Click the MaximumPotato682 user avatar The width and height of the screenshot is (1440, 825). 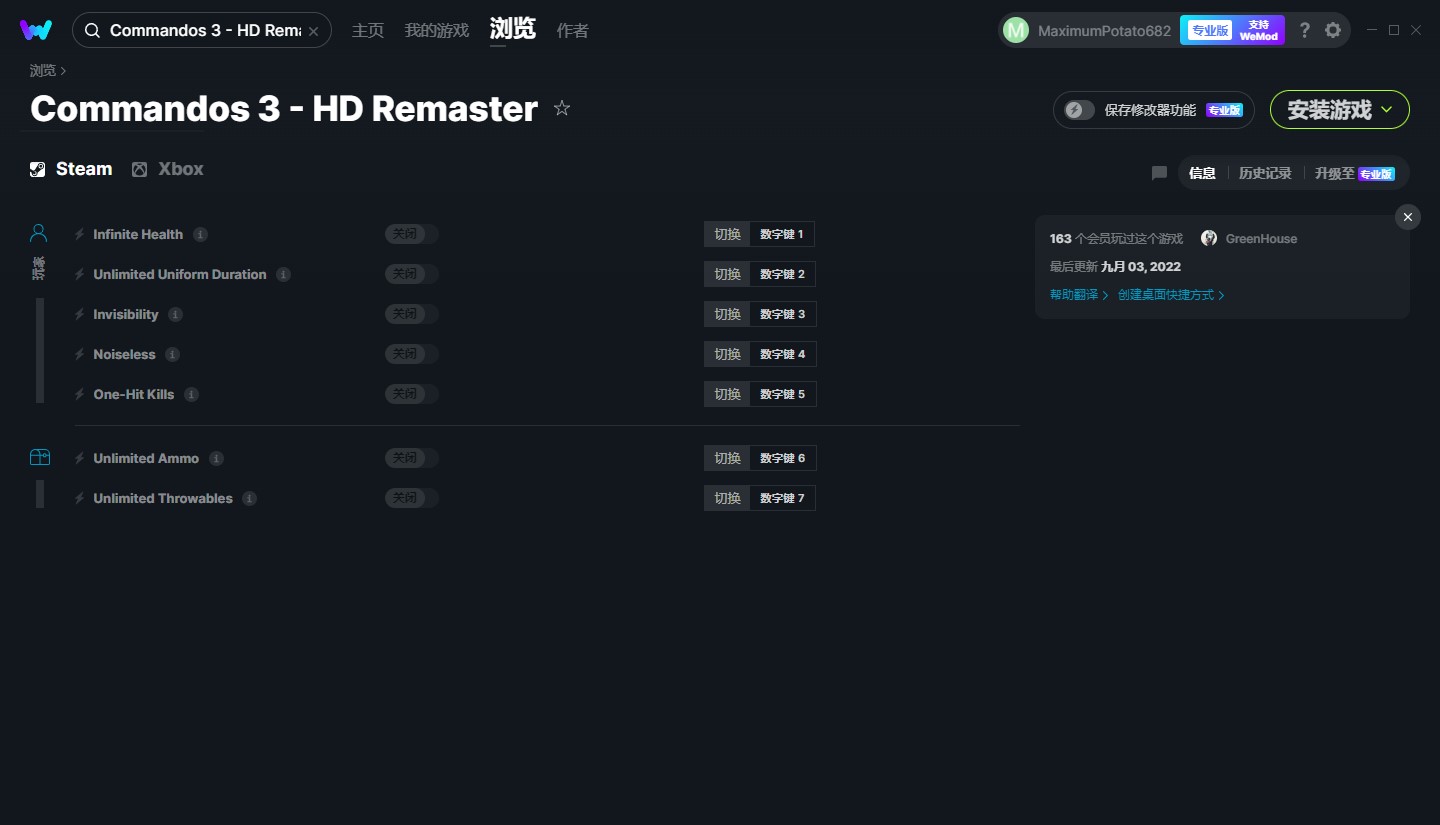tap(1016, 31)
